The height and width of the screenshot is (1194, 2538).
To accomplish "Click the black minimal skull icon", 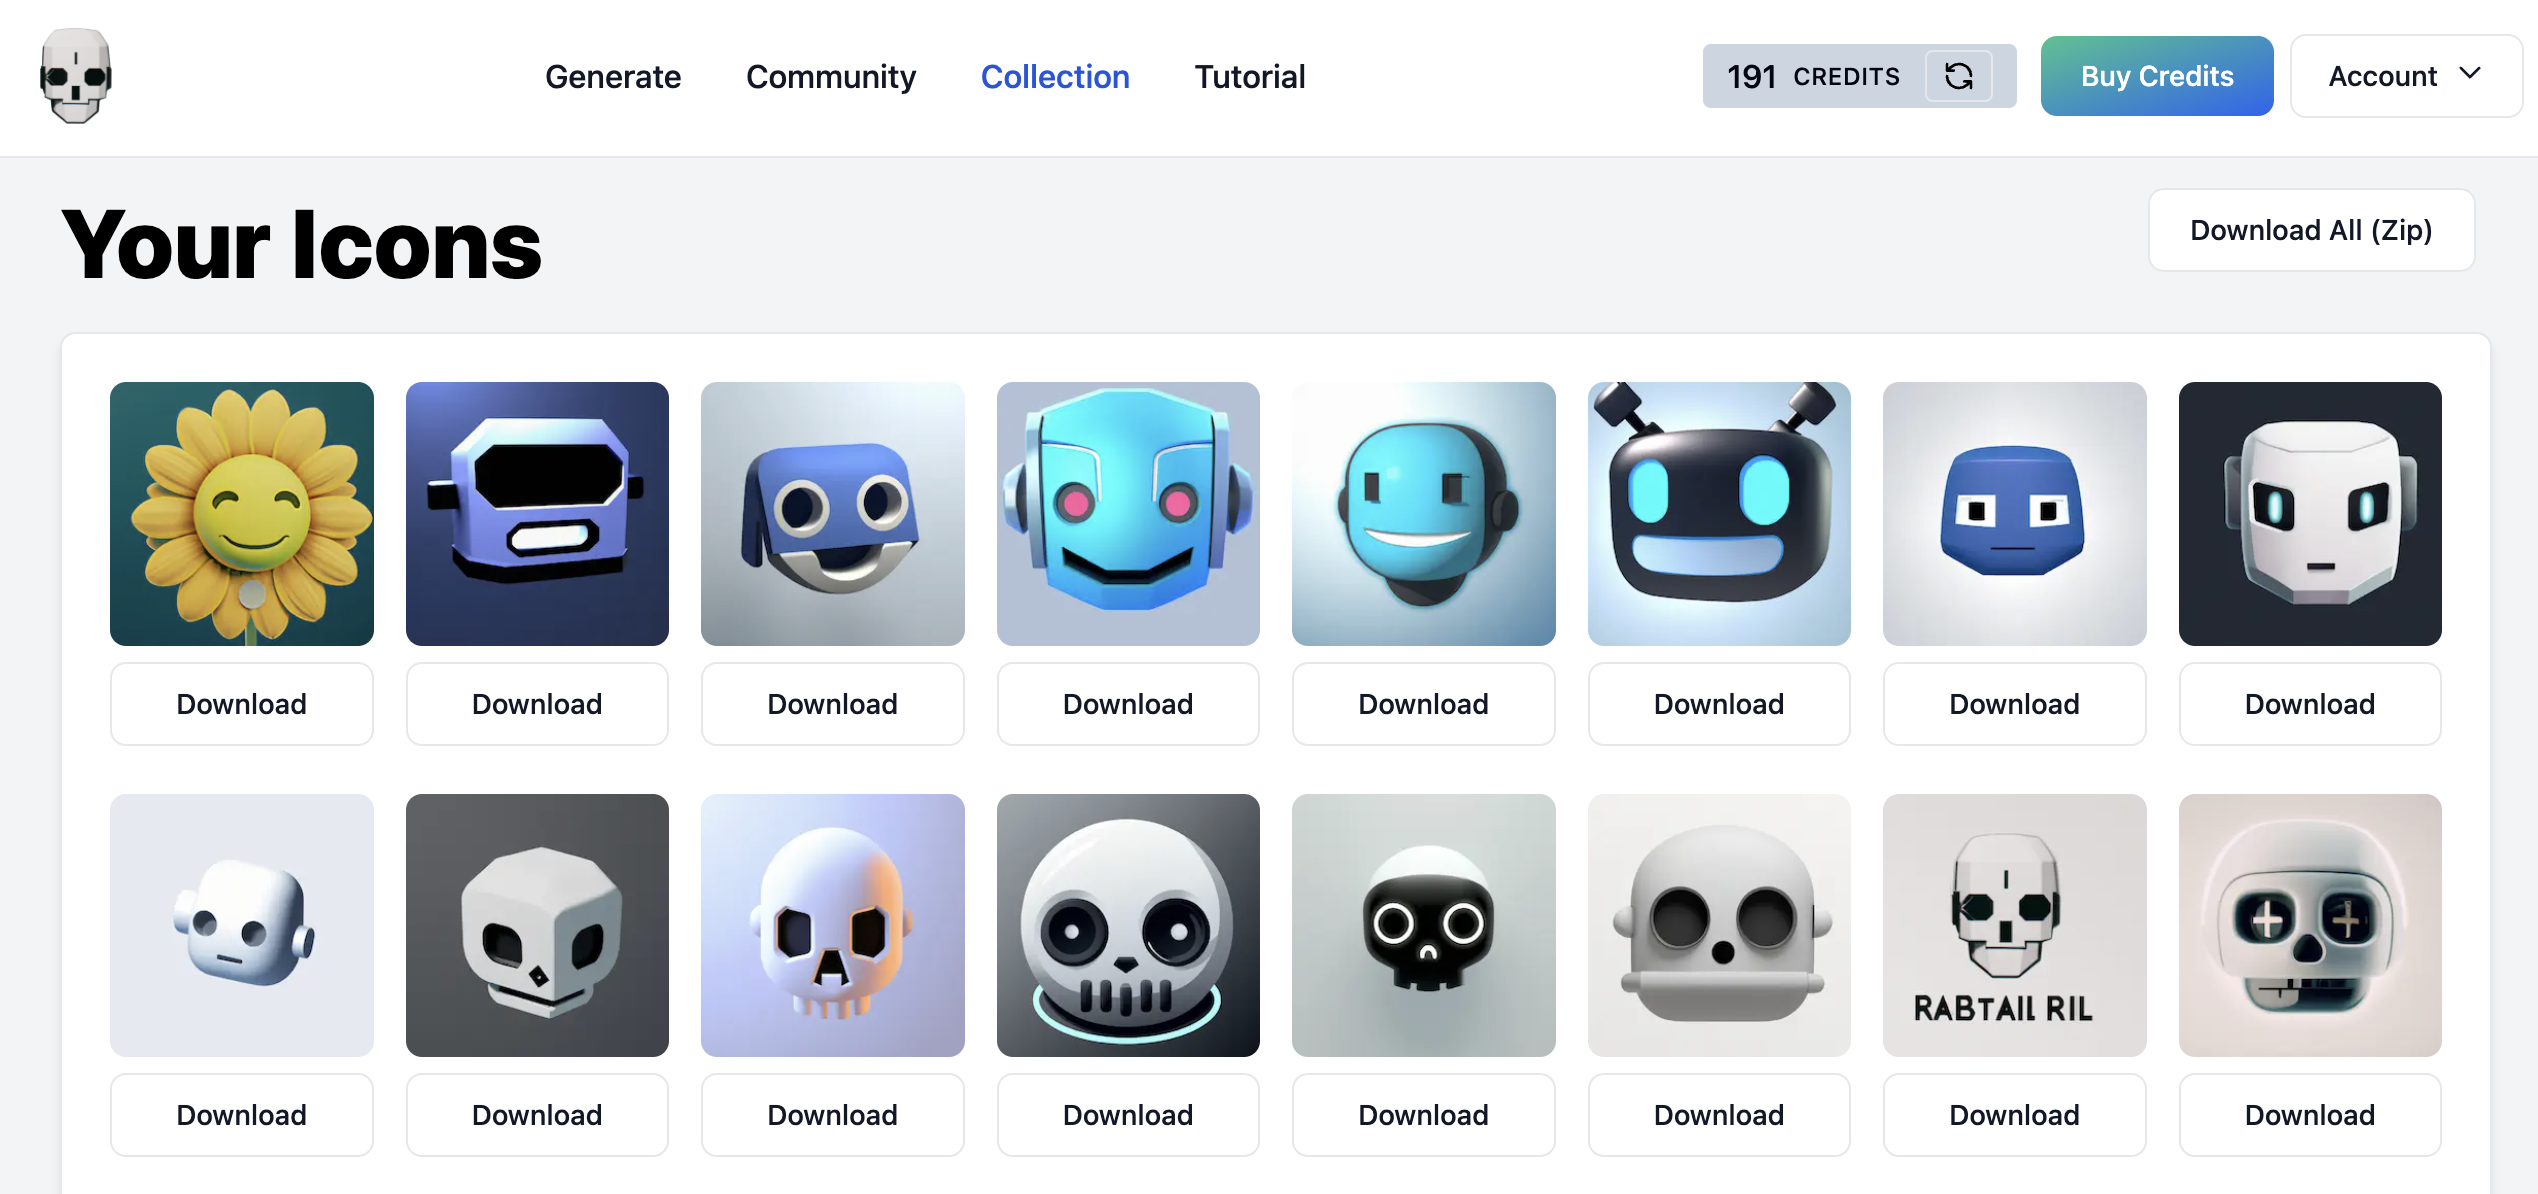I will (1423, 924).
